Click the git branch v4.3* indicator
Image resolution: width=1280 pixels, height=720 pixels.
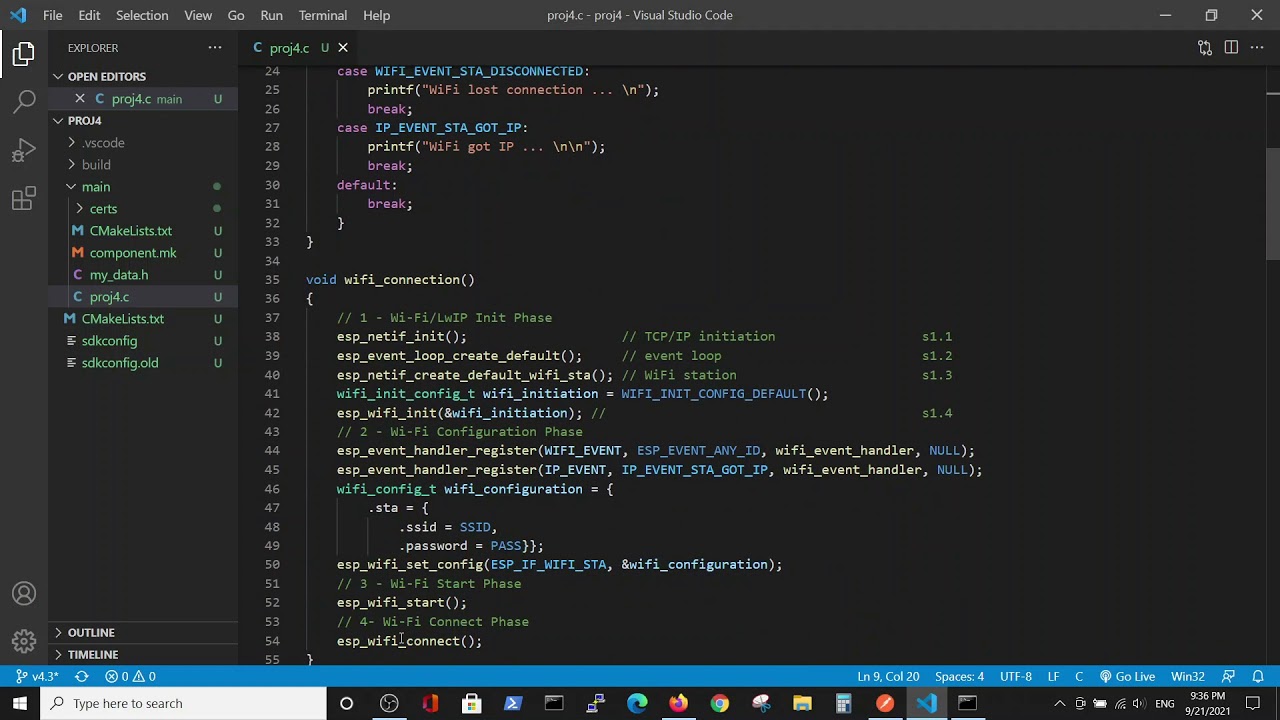click(38, 677)
